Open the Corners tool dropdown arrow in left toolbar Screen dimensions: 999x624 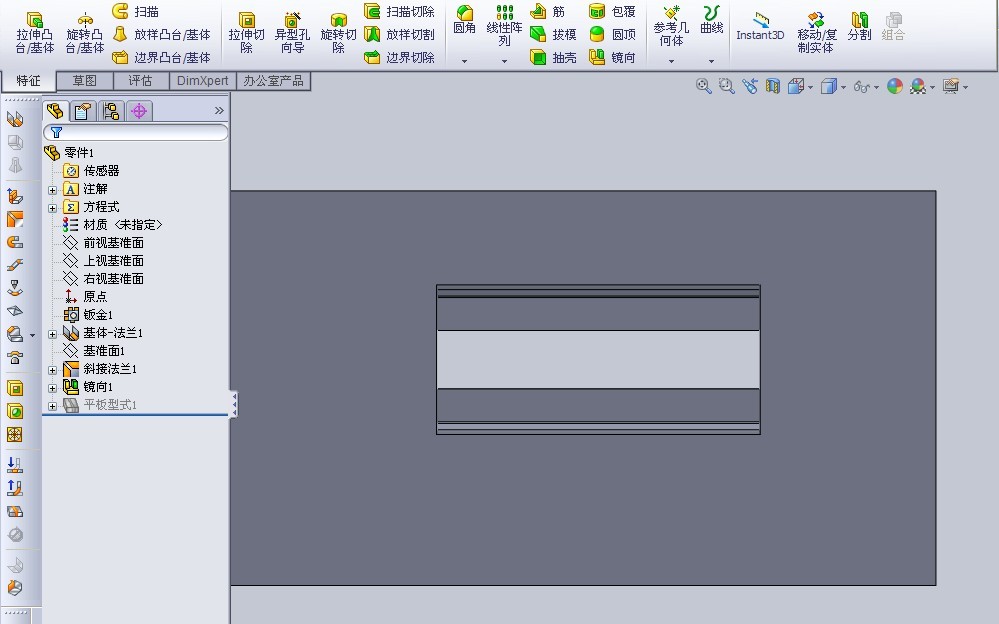[x=32, y=335]
